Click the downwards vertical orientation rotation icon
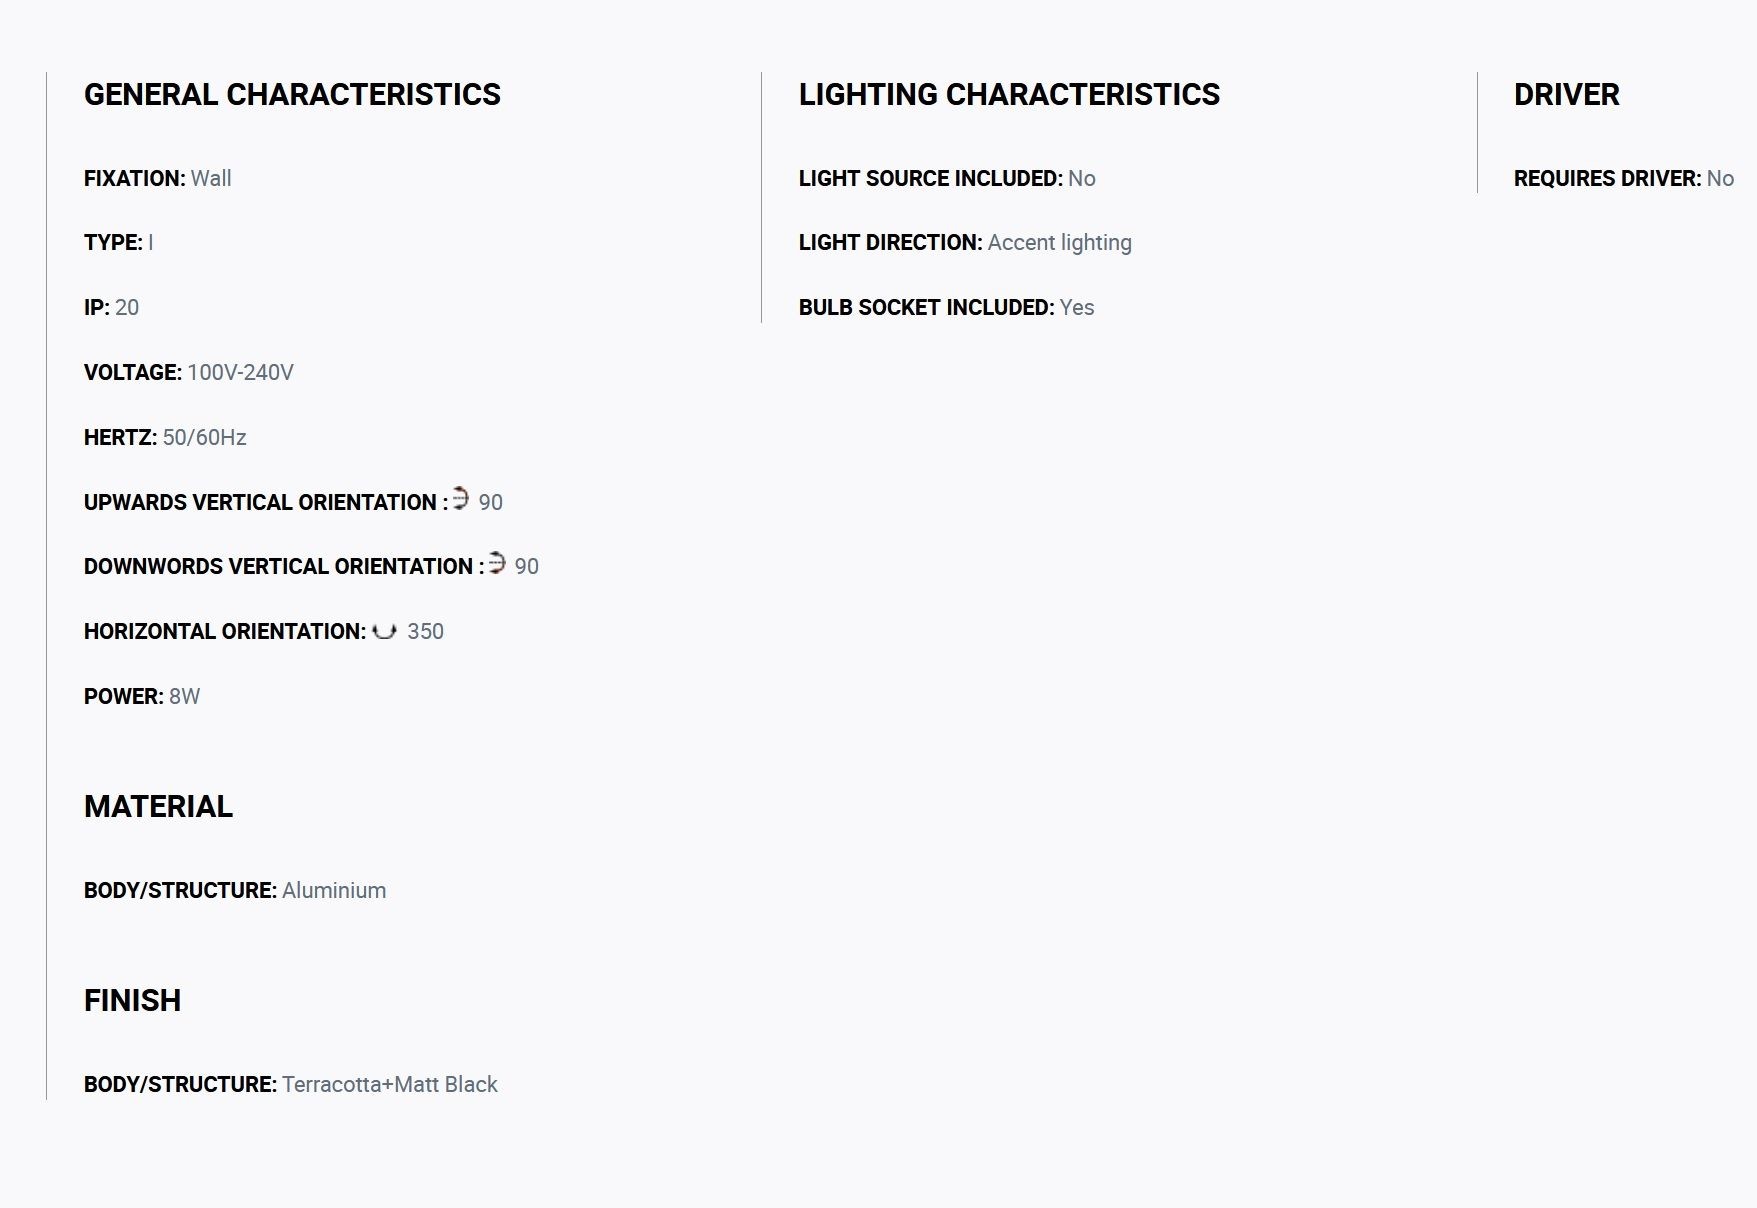 tap(496, 562)
